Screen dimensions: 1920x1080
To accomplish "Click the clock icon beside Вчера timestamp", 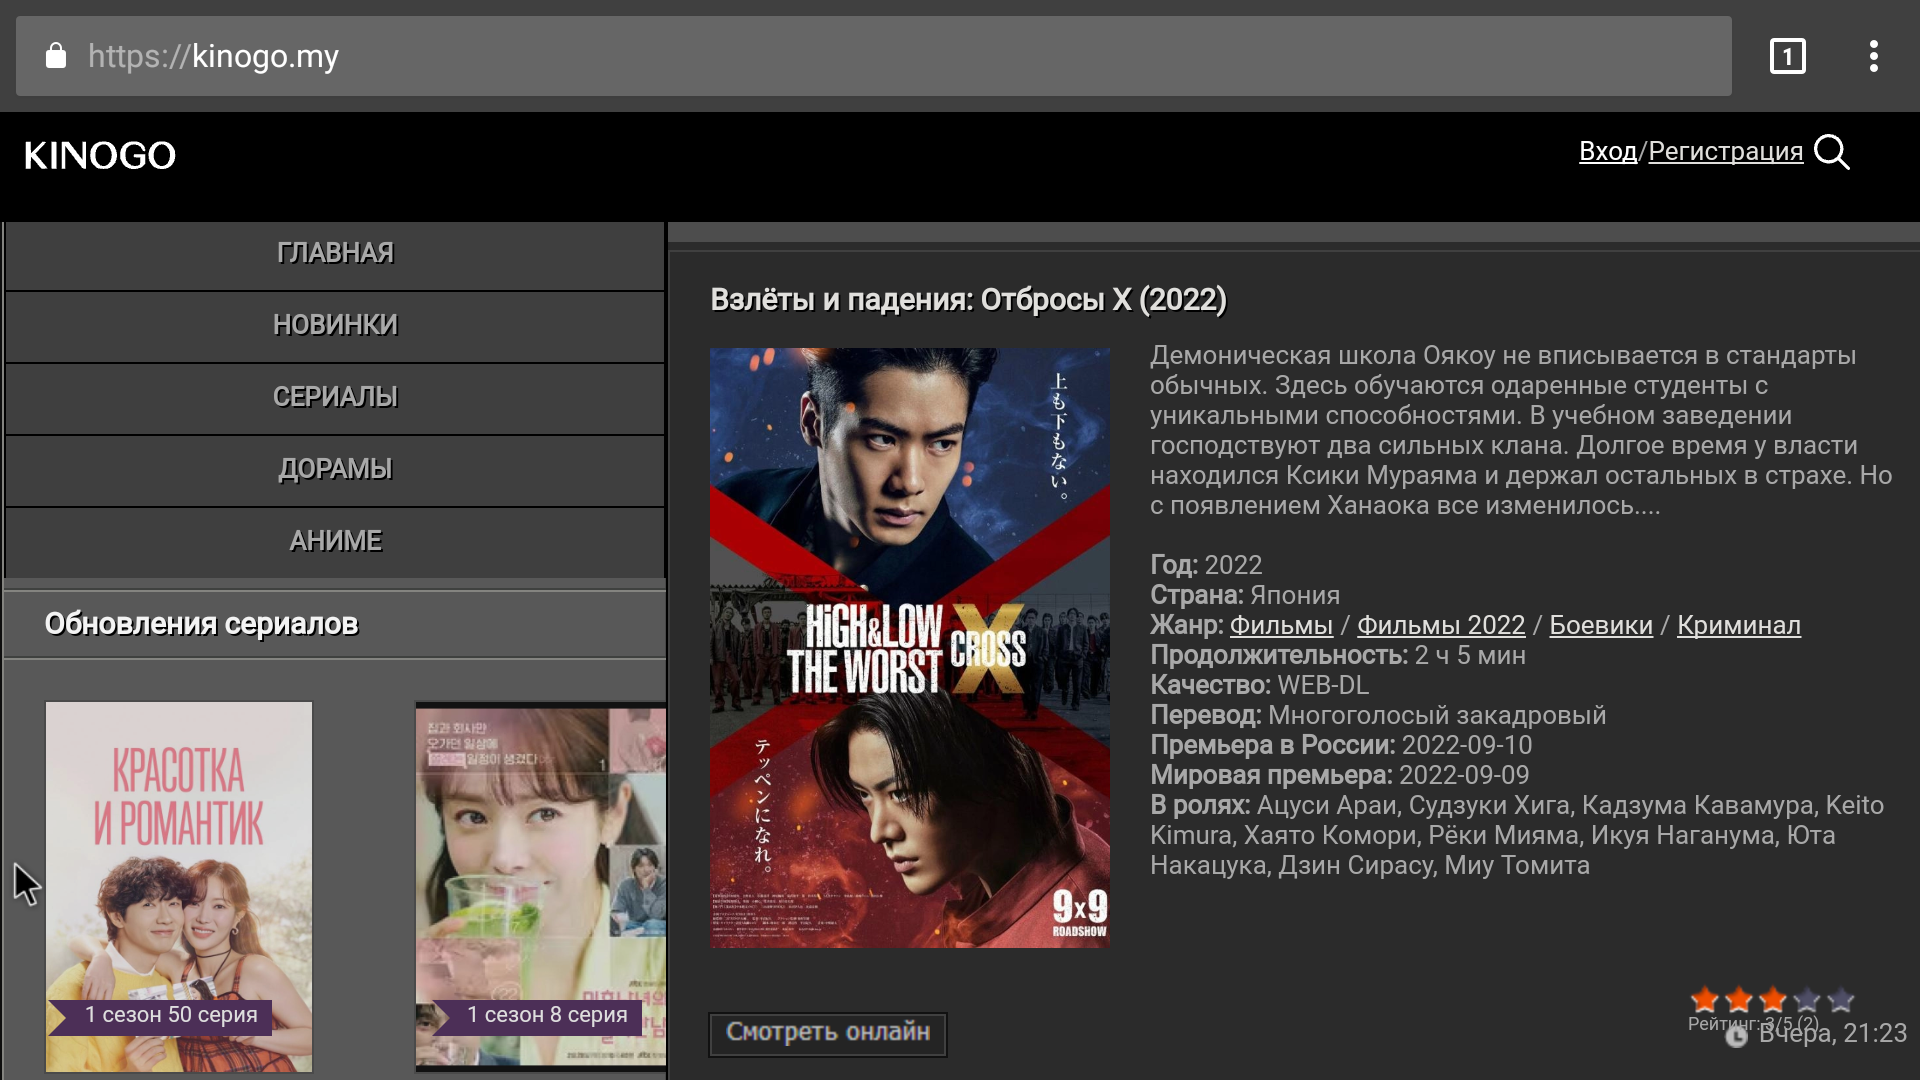I will 1737,1037.
